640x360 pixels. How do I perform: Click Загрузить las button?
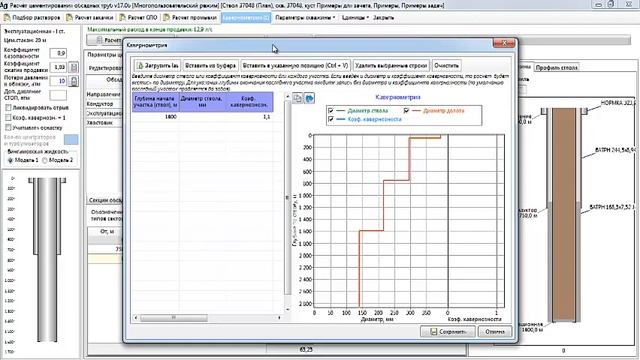click(x=157, y=65)
